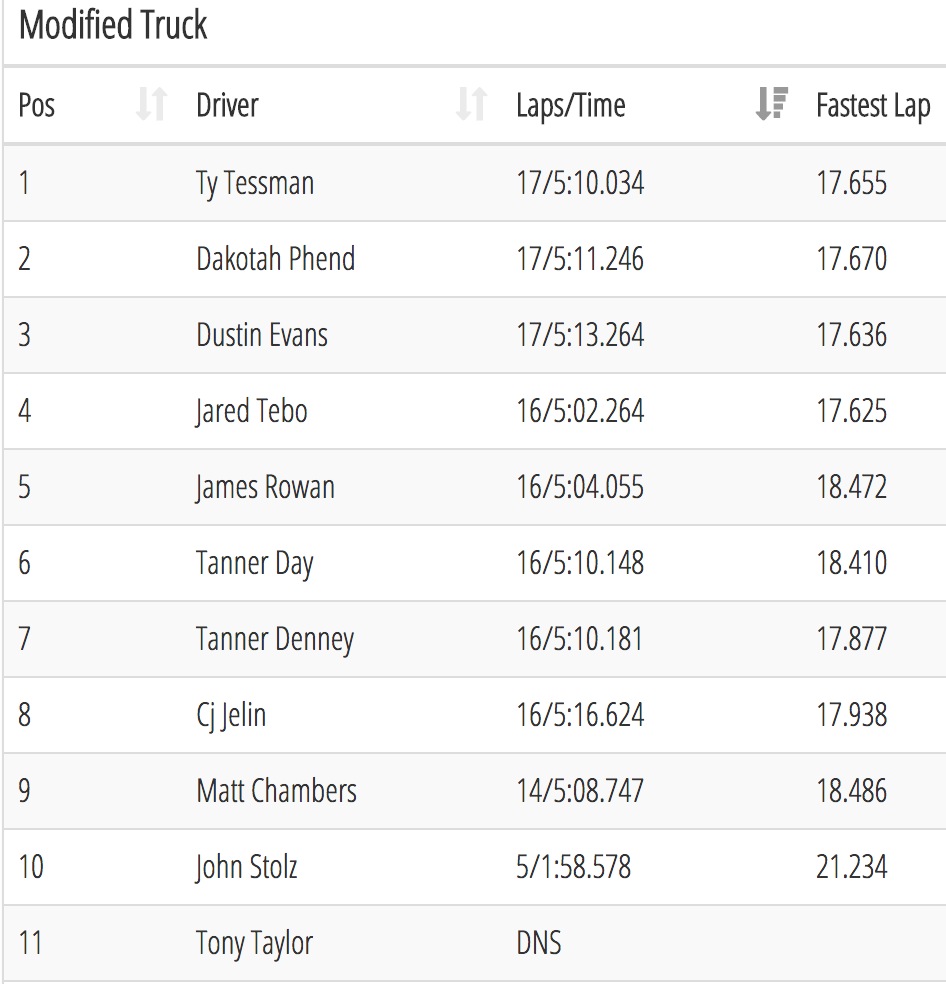Select driver Dustin Evans

tap(262, 334)
